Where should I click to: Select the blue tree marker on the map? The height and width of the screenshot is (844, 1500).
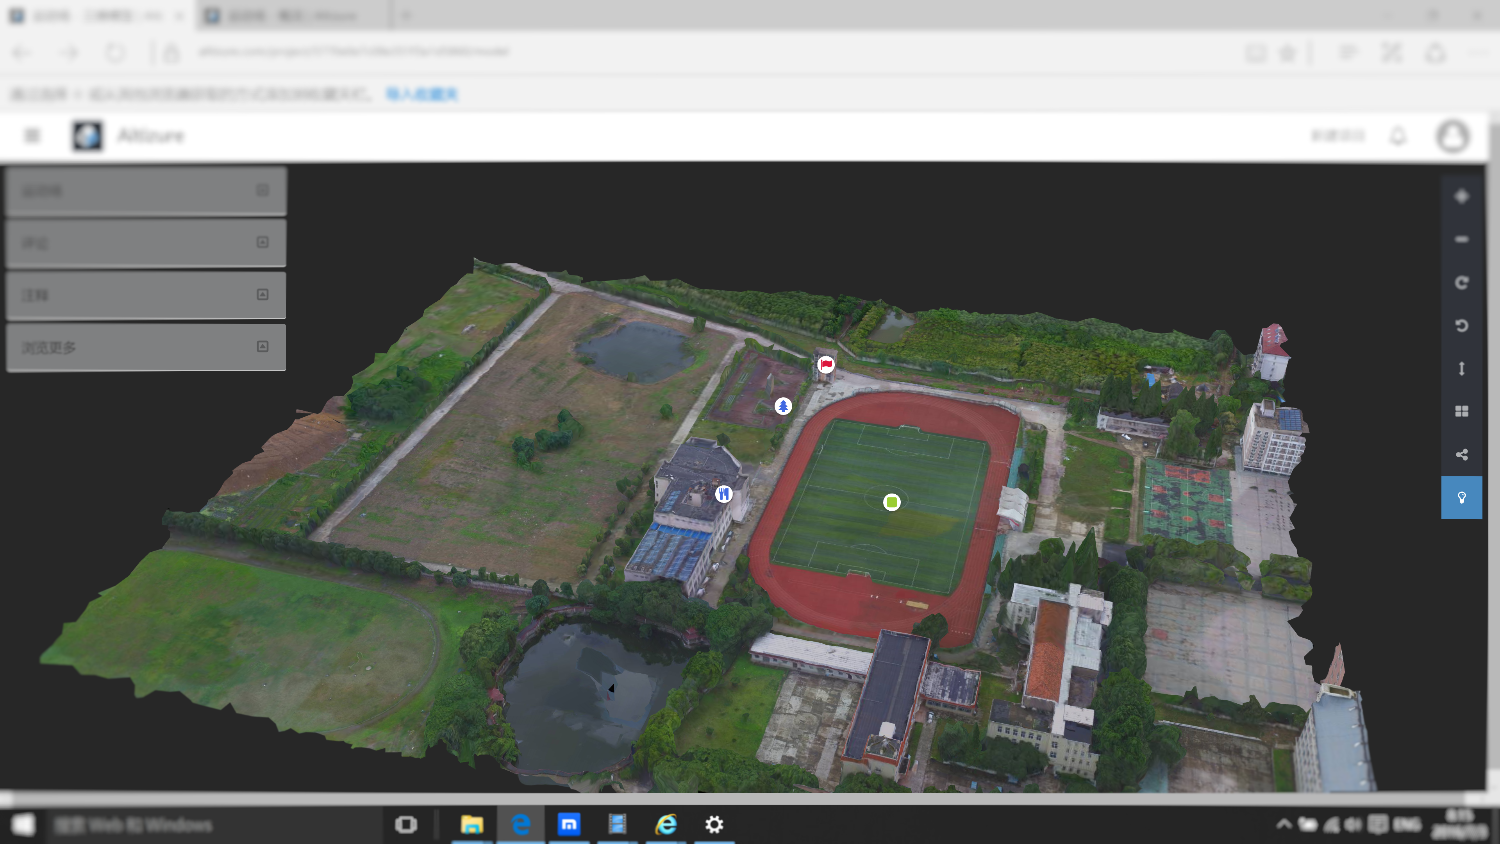783,406
